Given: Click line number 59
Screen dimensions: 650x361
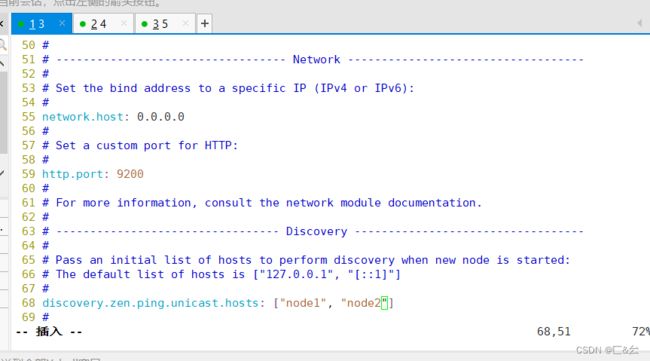Looking at the screenshot, I should pyautogui.click(x=28, y=174).
